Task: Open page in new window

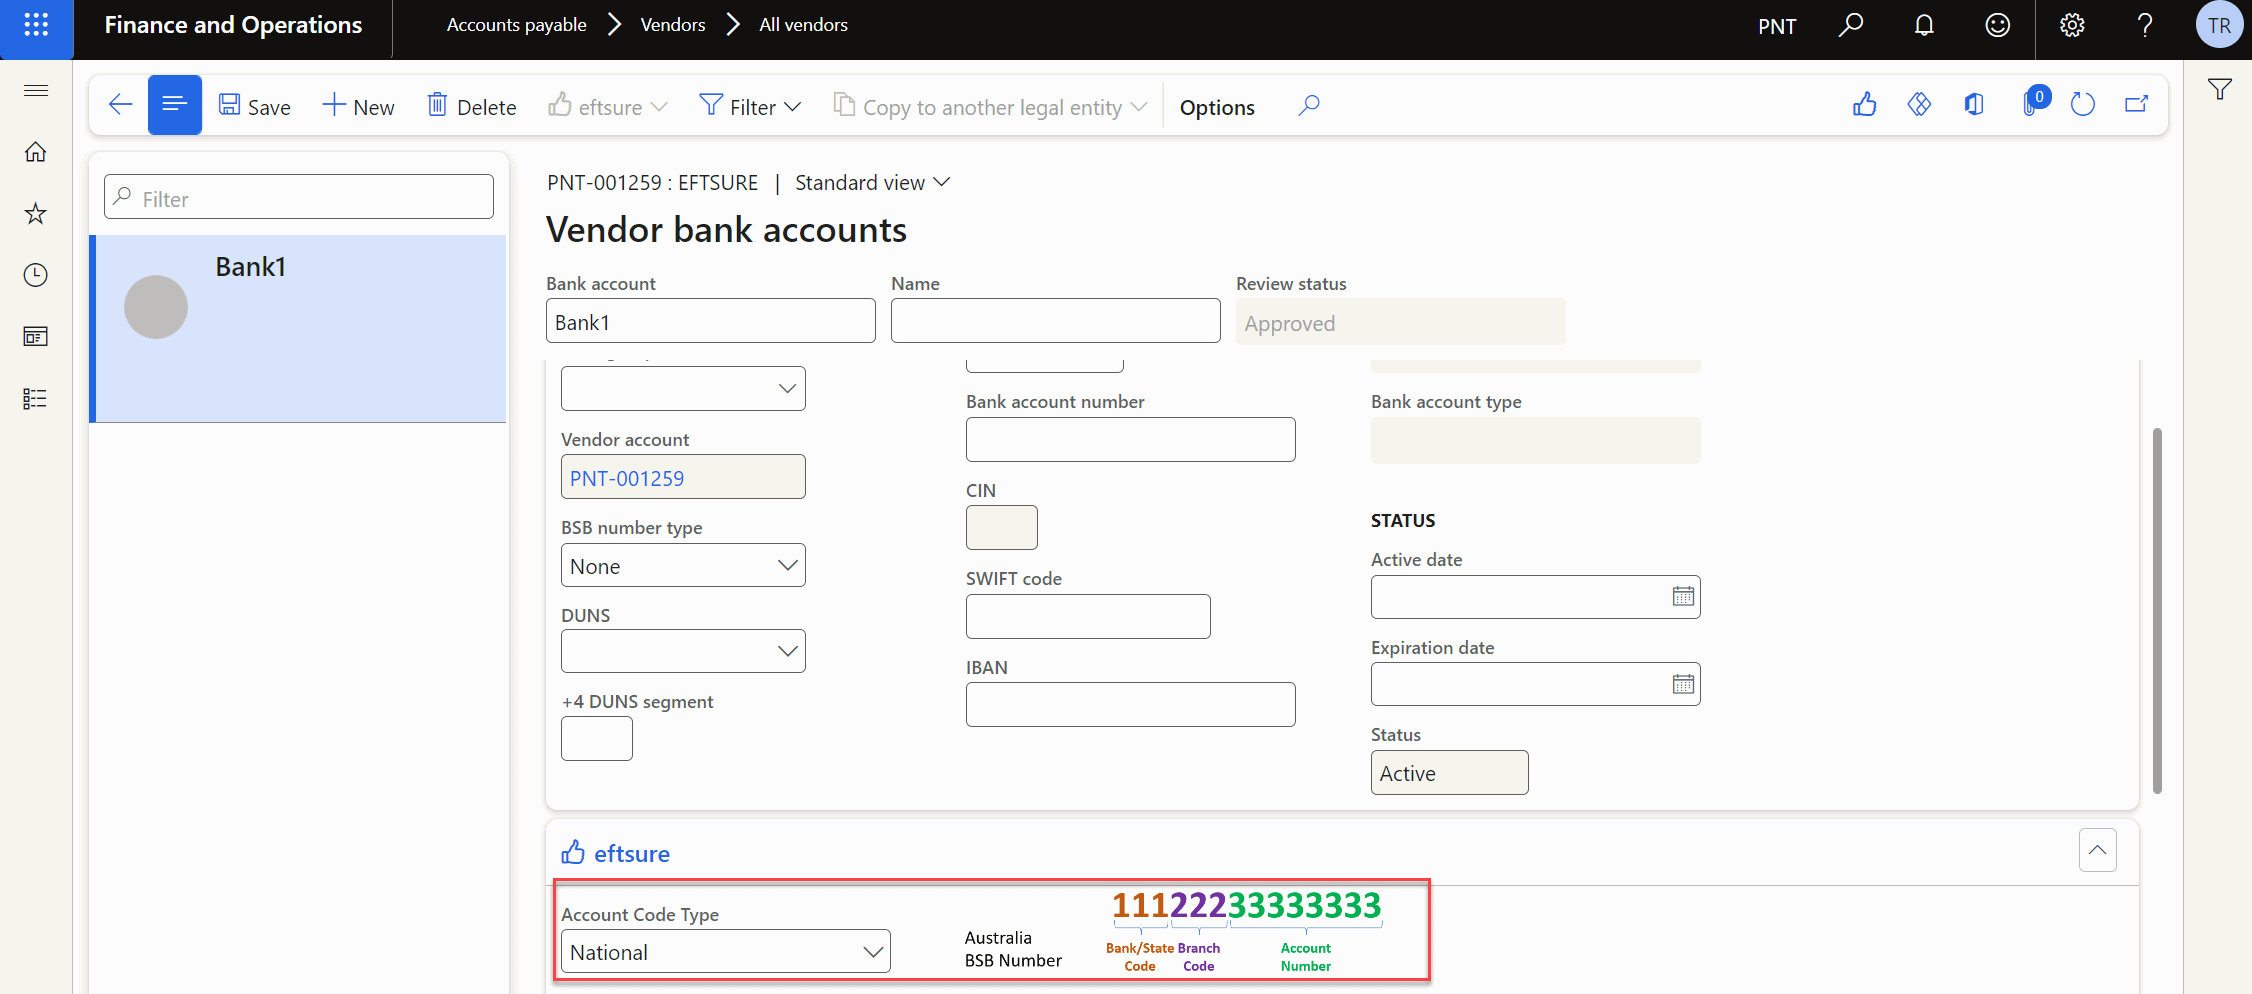Action: (x=2137, y=105)
